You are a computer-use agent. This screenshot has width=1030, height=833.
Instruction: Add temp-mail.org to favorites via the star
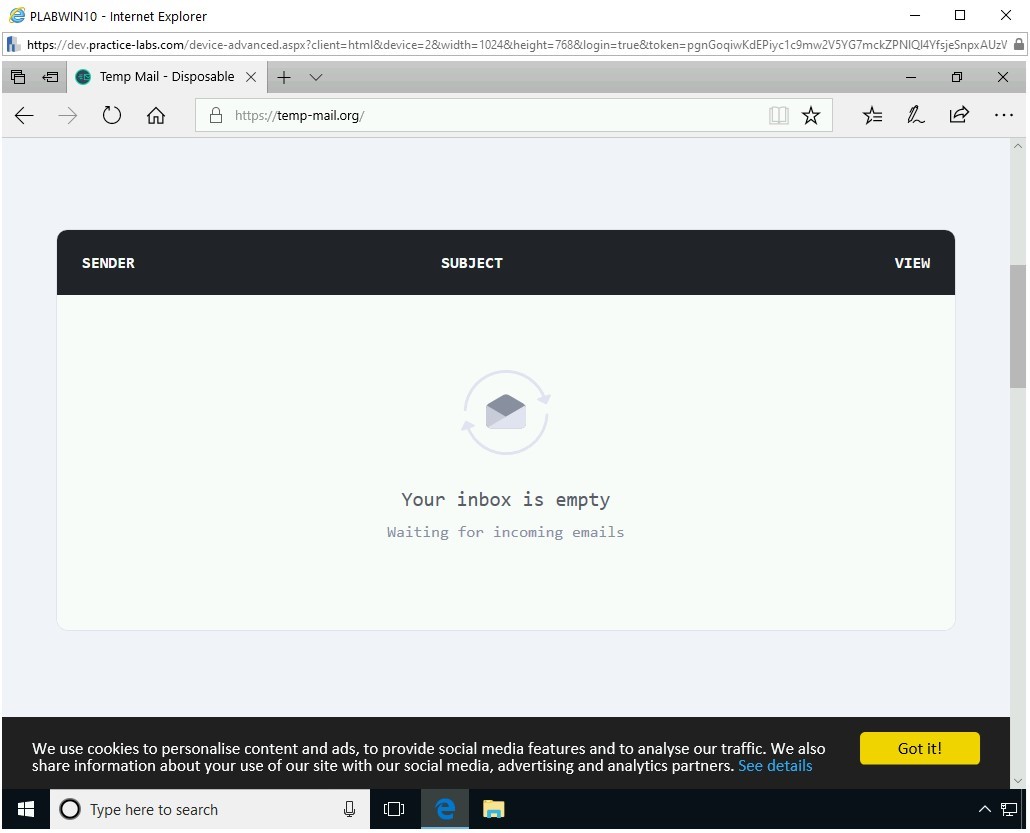pos(810,115)
